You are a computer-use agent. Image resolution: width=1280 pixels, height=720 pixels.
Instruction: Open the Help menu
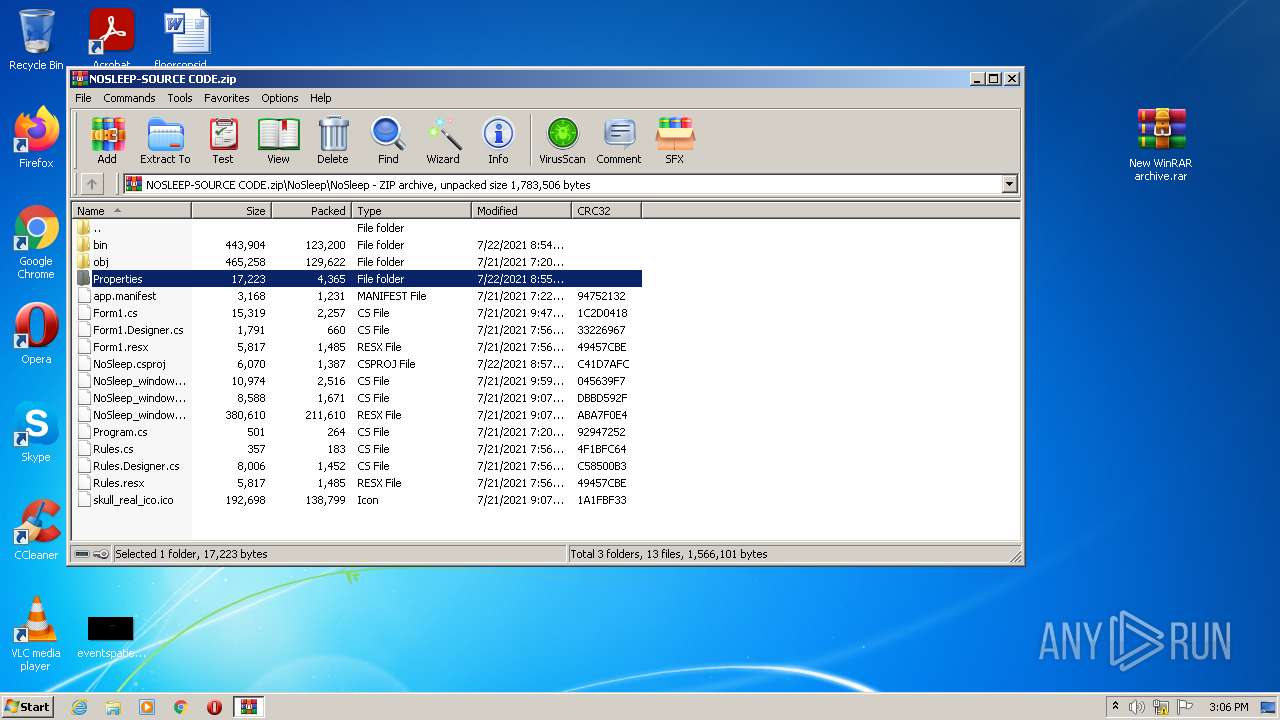point(320,98)
